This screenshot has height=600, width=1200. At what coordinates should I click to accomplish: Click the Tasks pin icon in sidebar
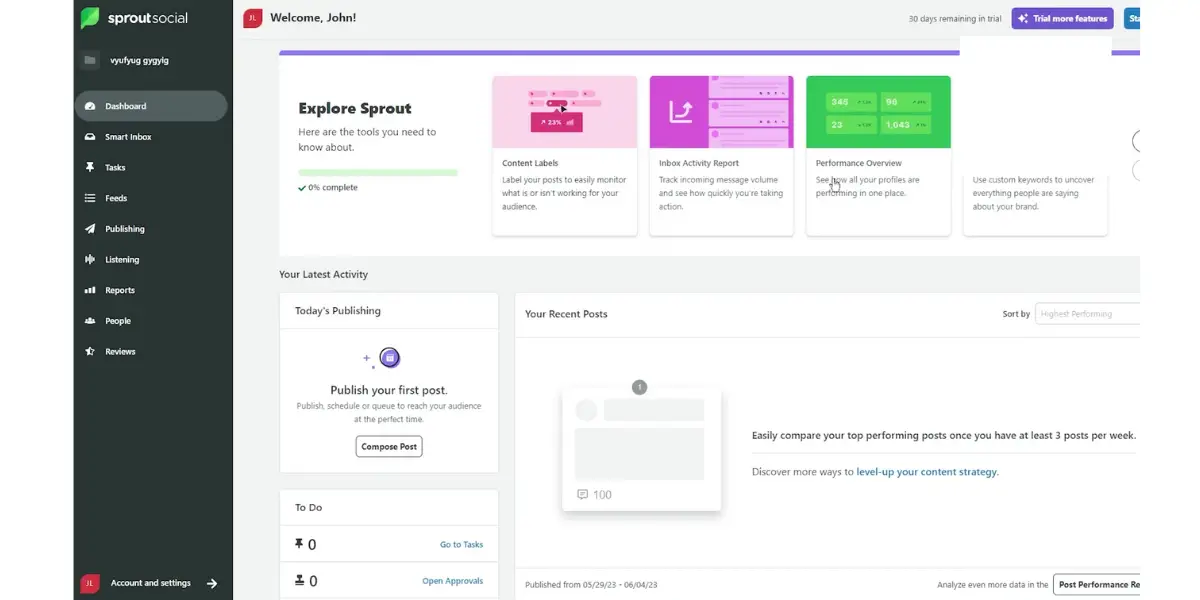[x=90, y=168]
